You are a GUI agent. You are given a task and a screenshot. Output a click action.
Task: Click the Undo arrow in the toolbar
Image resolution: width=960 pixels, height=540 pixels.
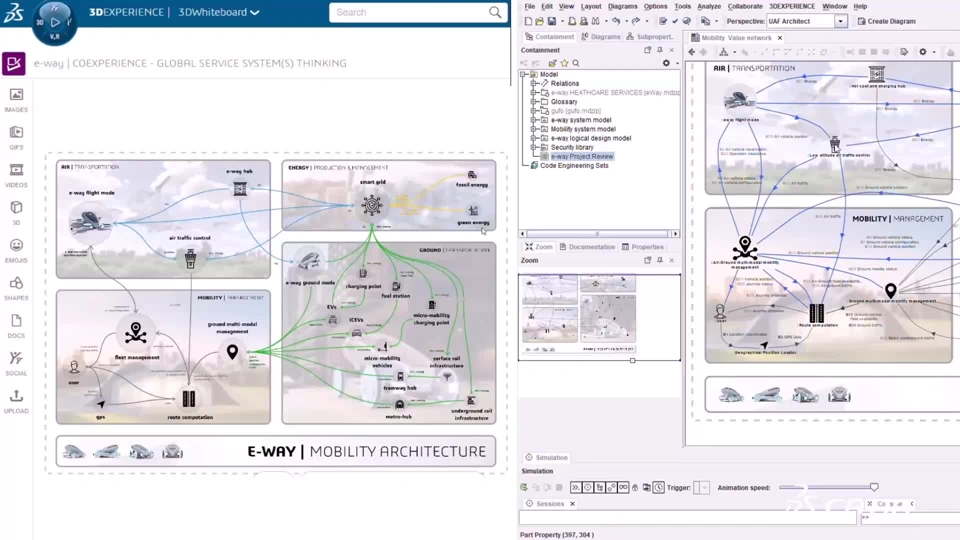pyautogui.click(x=616, y=21)
